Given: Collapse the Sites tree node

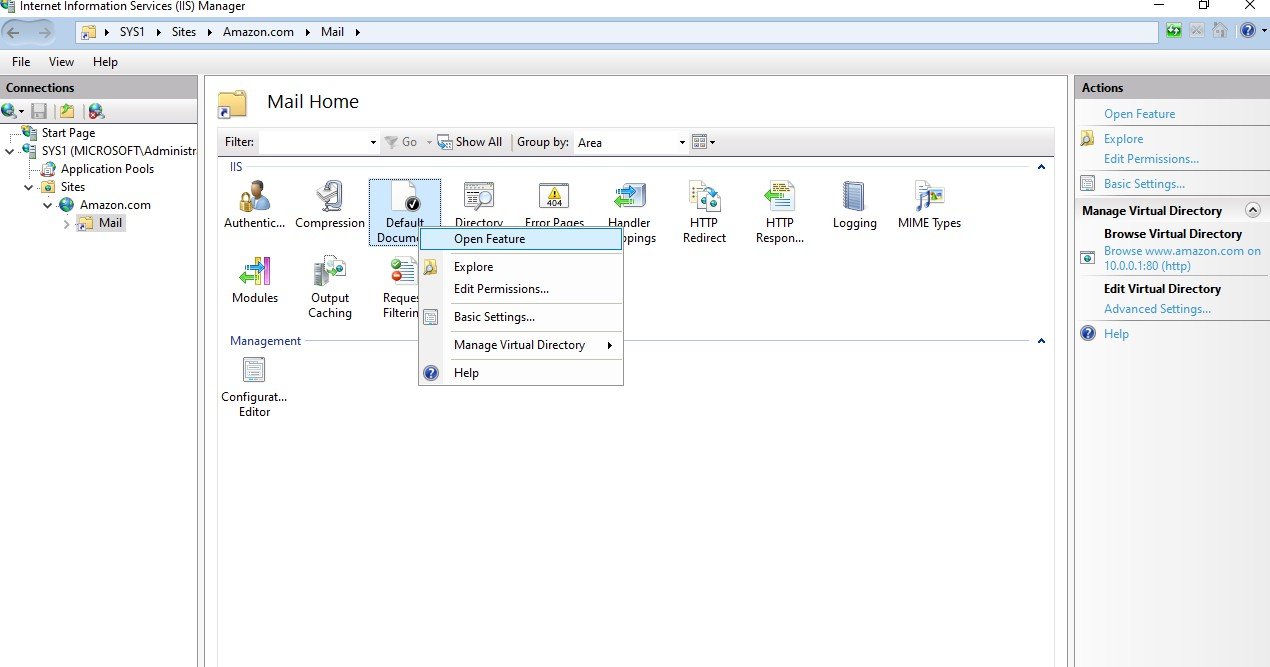Looking at the screenshot, I should click(x=29, y=187).
